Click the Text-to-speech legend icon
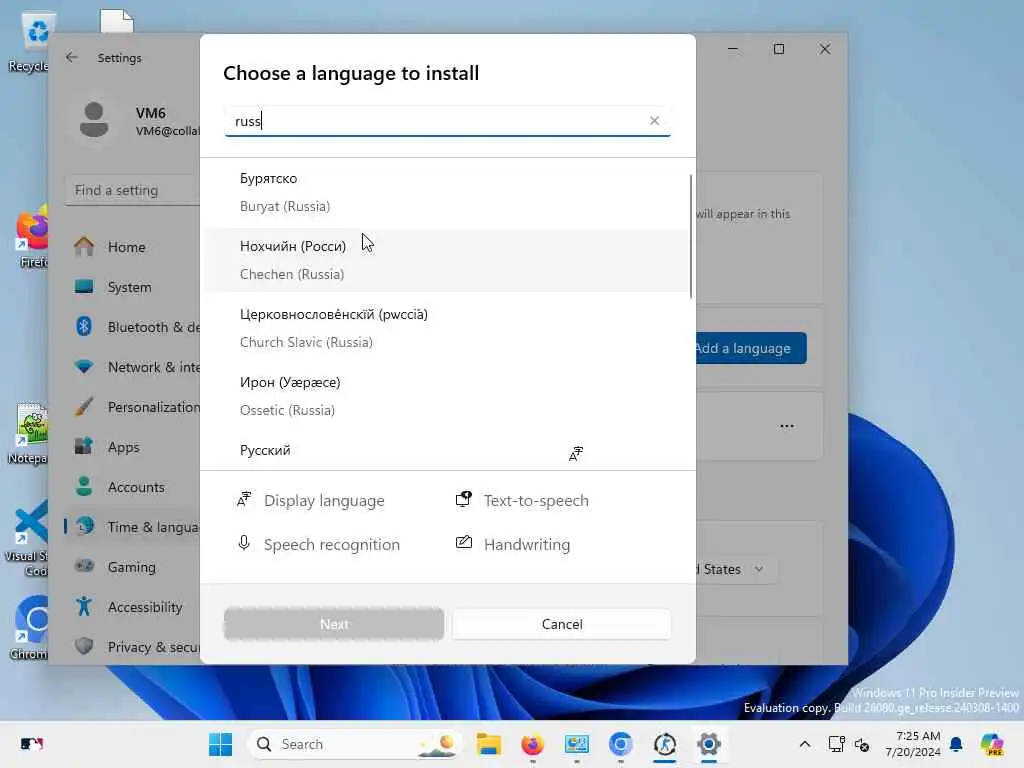This screenshot has width=1024, height=768. [x=464, y=500]
